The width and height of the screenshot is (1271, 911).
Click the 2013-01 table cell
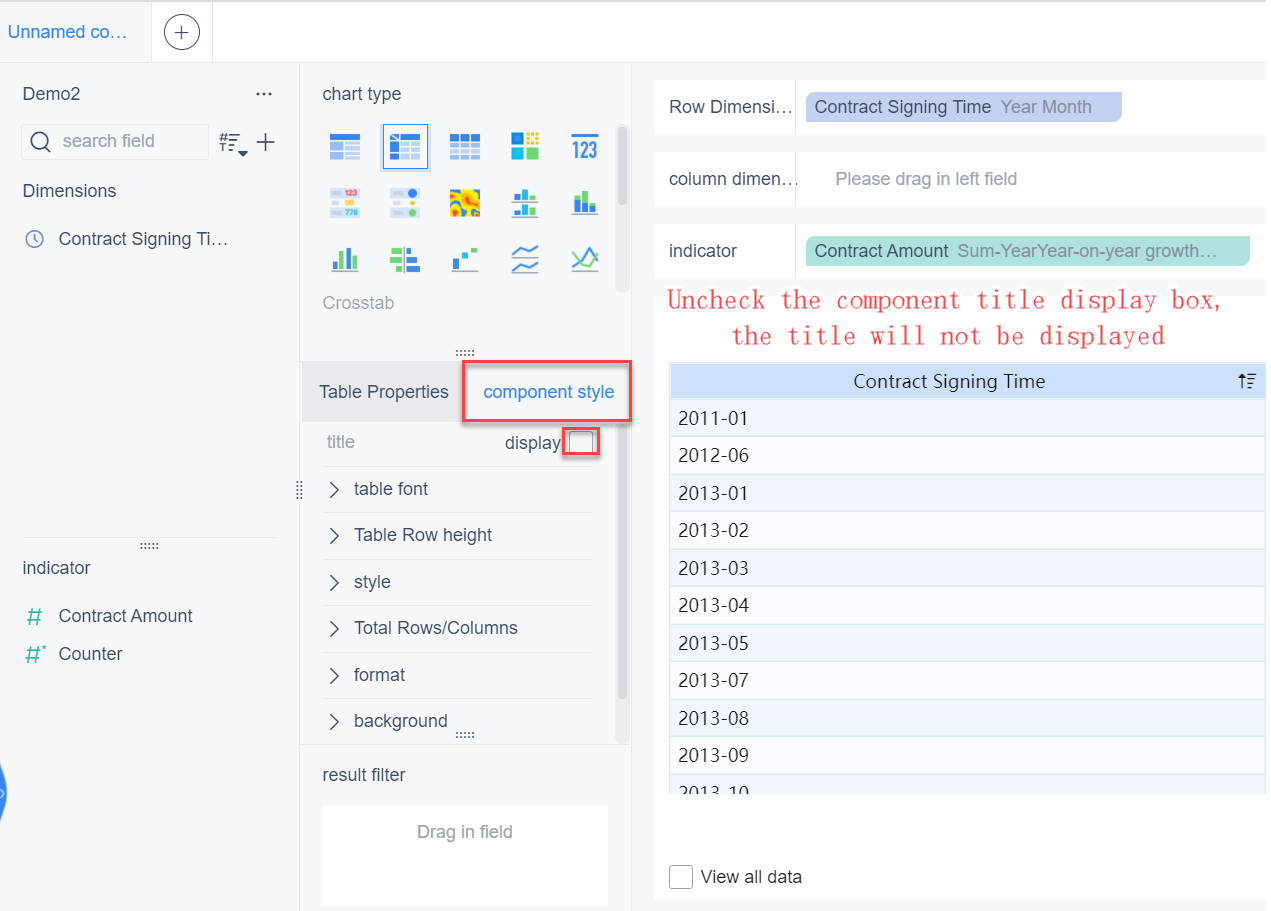967,493
